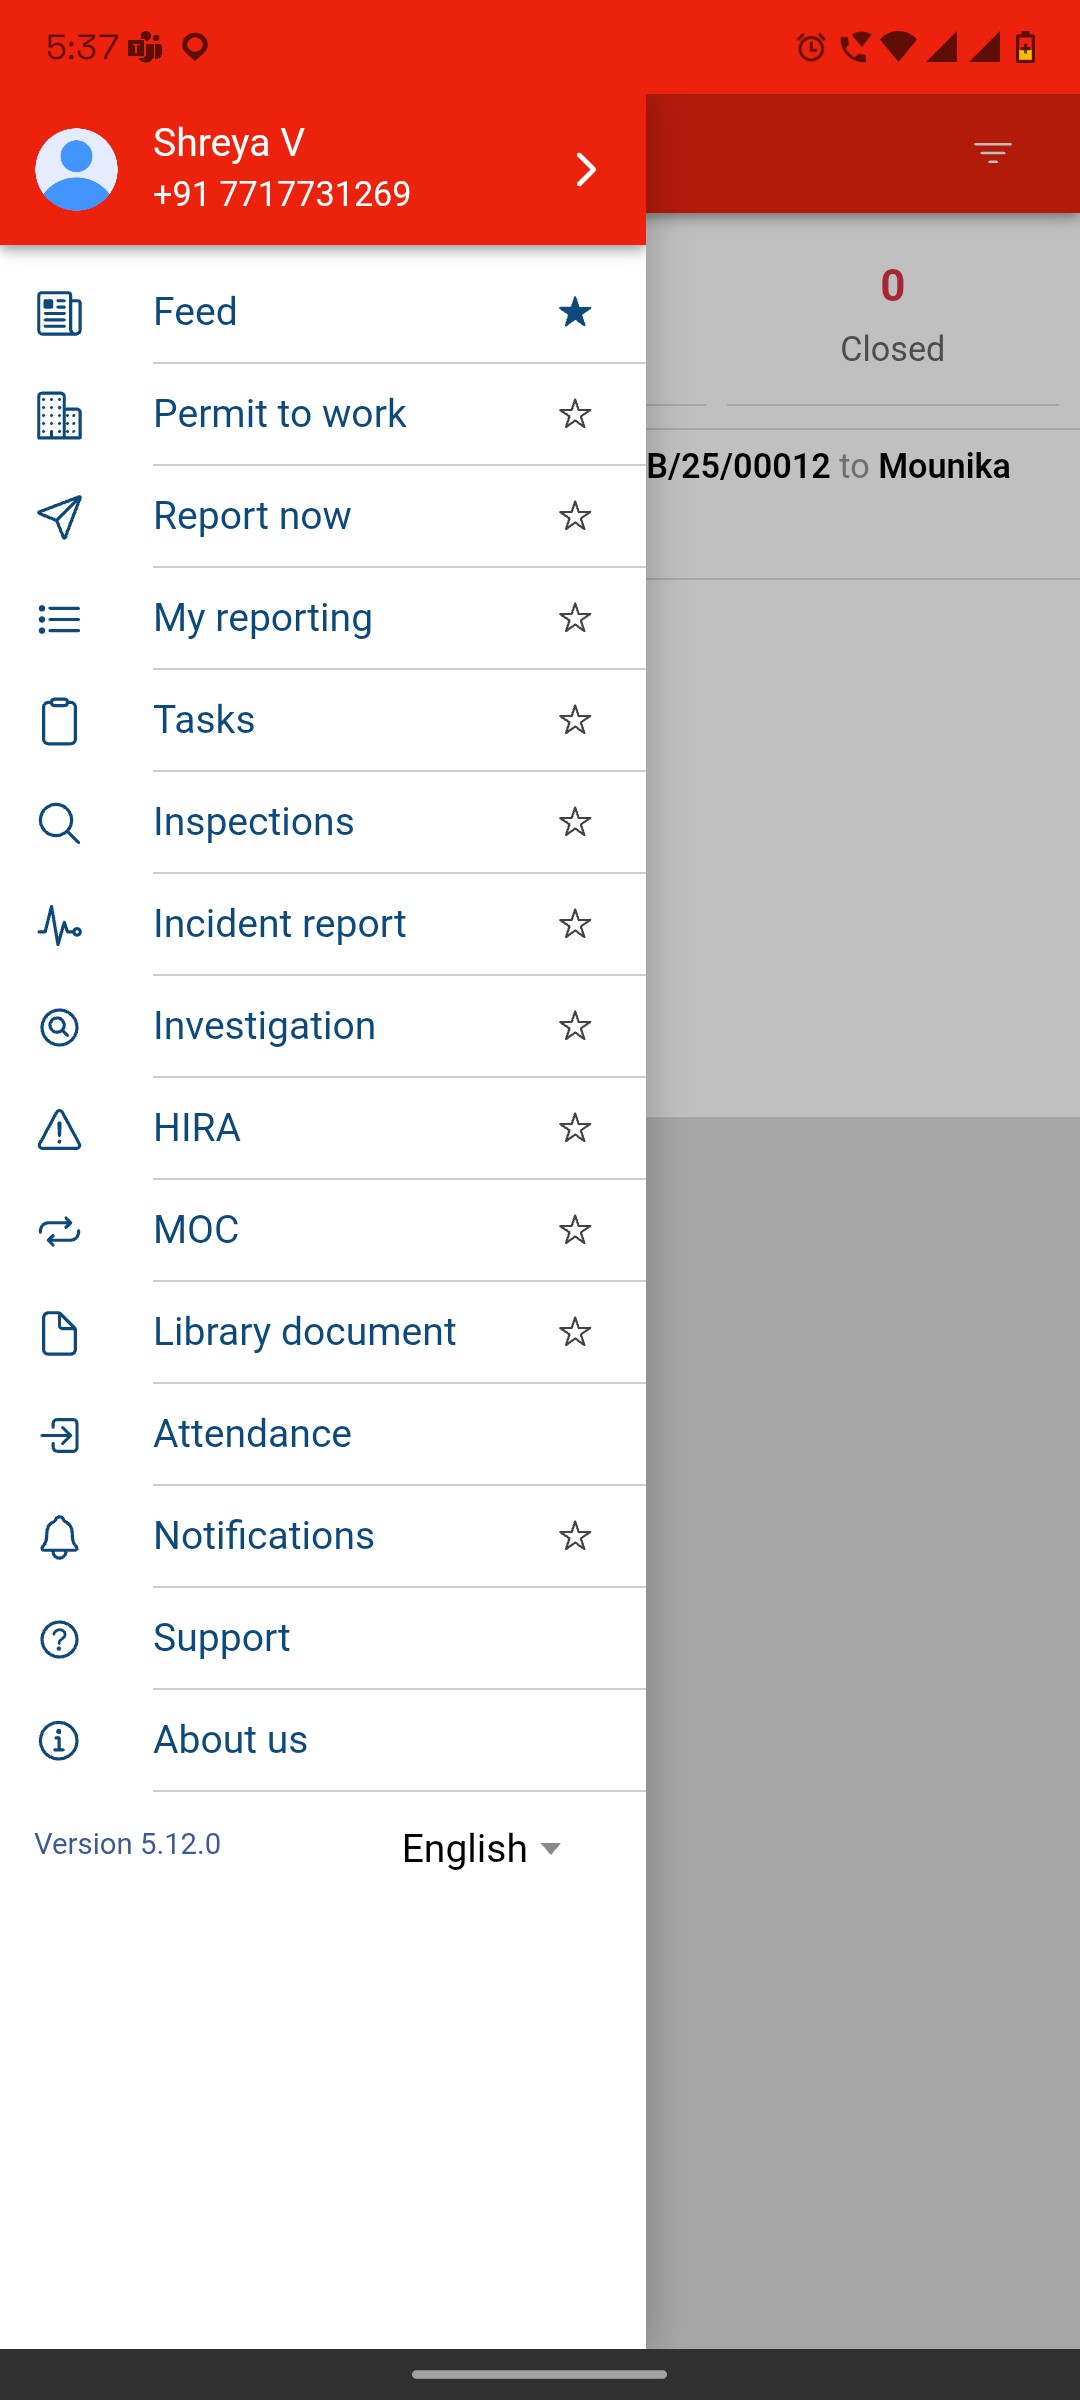Open the English language dropdown

click(x=482, y=1849)
